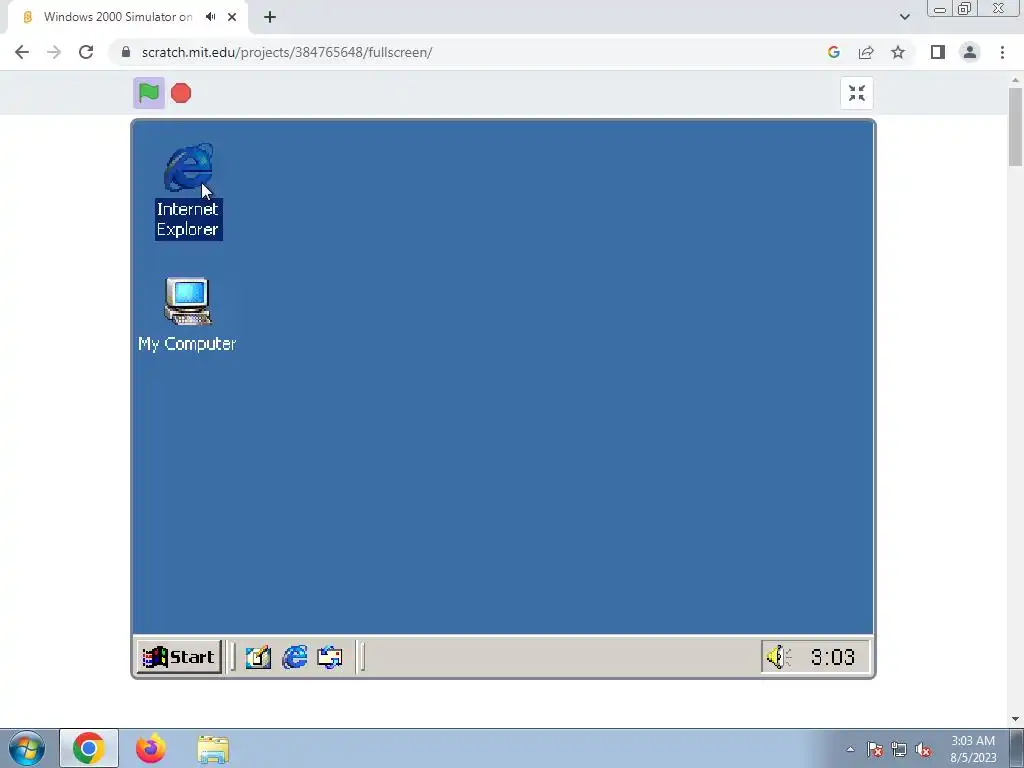Mute the tab via speaker icon
The image size is (1024, 768).
[210, 17]
